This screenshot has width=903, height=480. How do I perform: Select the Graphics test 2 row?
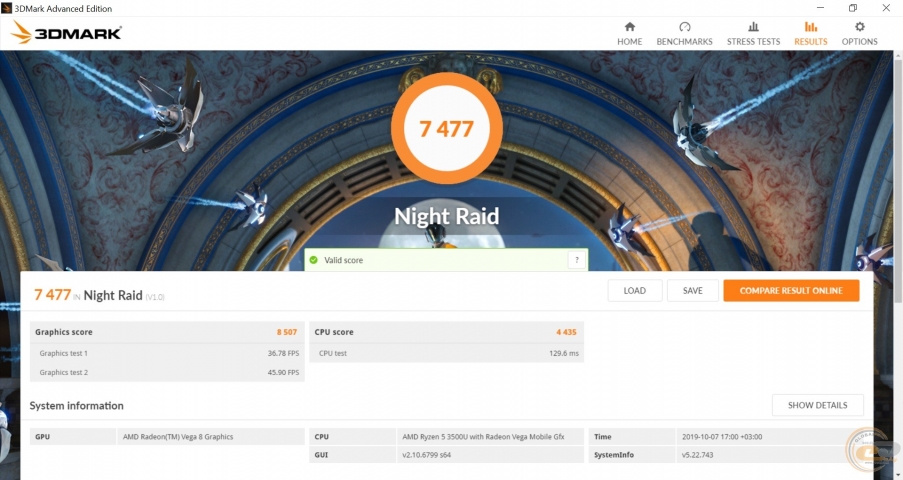167,372
